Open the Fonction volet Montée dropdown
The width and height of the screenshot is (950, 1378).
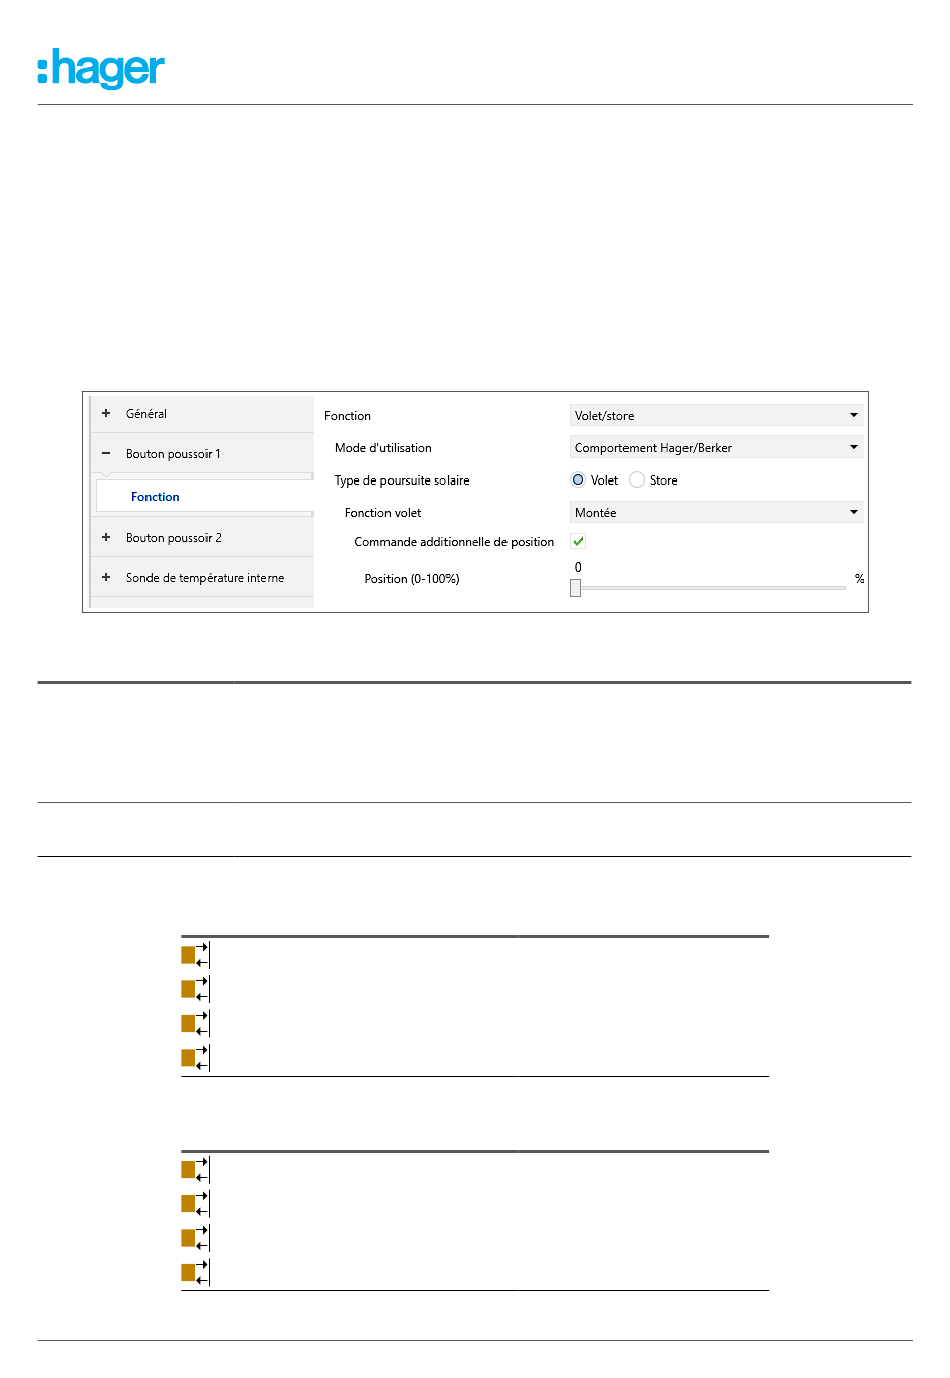coord(716,512)
